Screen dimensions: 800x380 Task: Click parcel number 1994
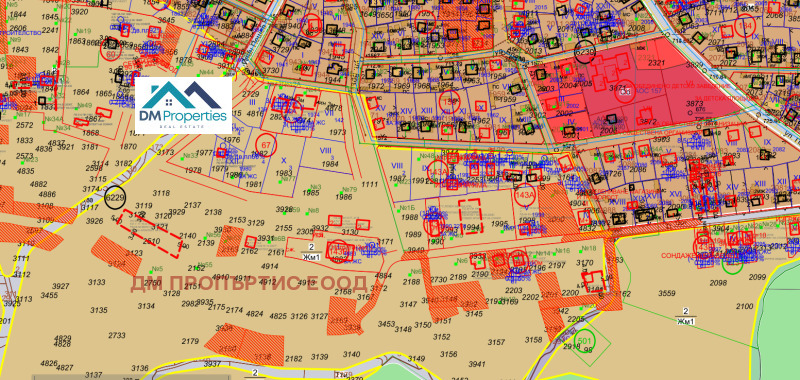(471, 227)
